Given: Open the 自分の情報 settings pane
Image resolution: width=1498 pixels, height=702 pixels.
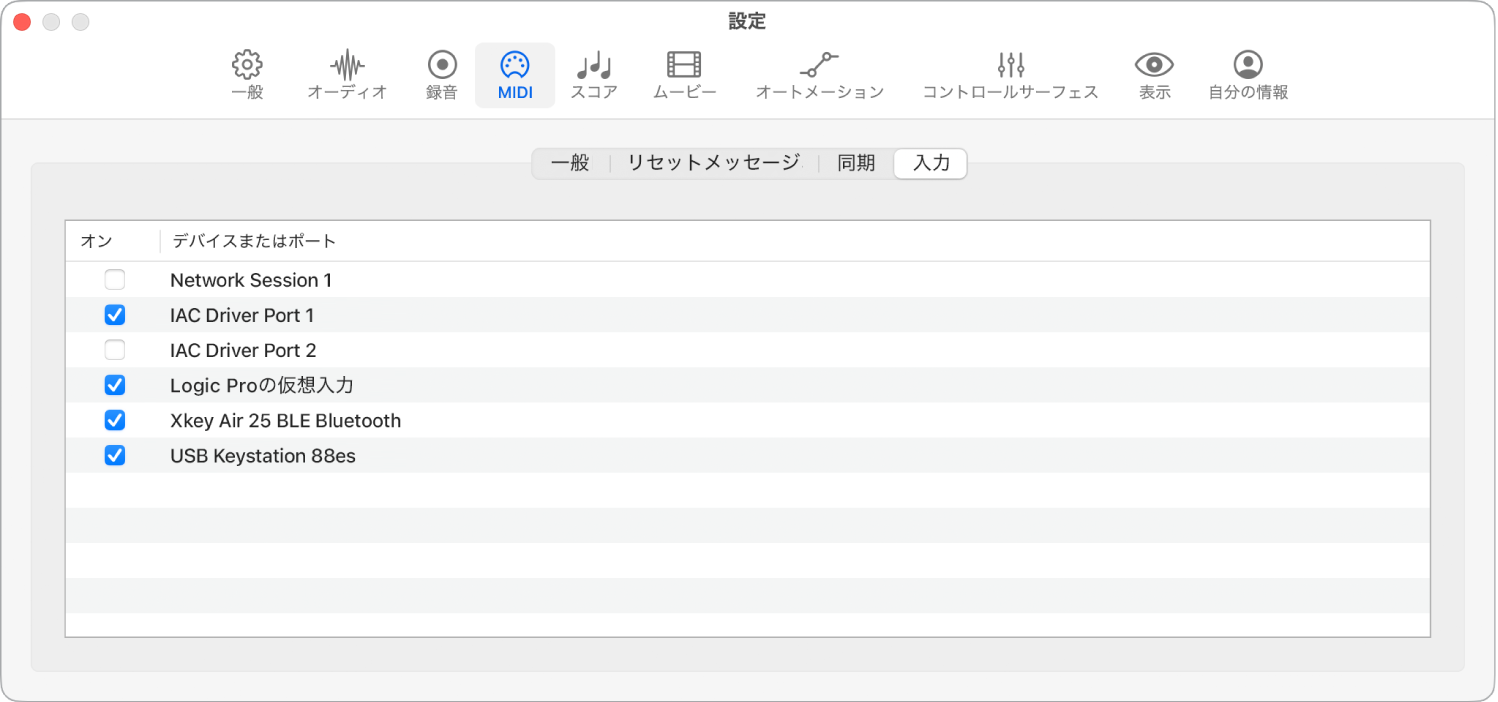Looking at the screenshot, I should click(x=1247, y=74).
